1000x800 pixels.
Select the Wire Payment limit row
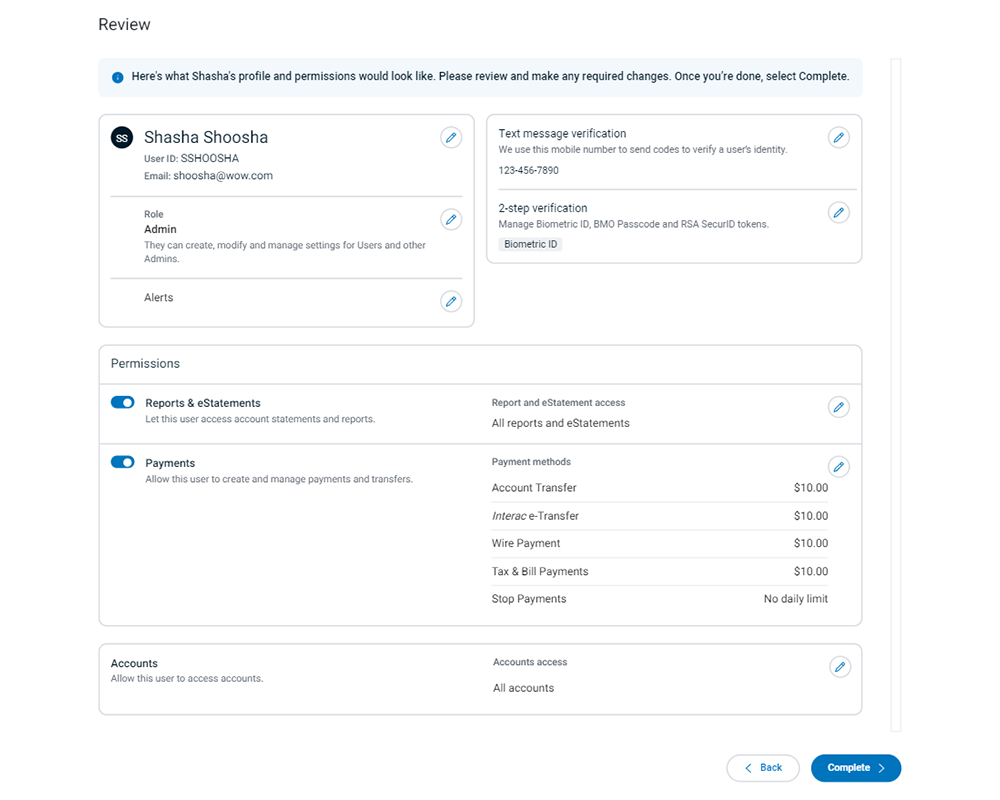point(525,543)
